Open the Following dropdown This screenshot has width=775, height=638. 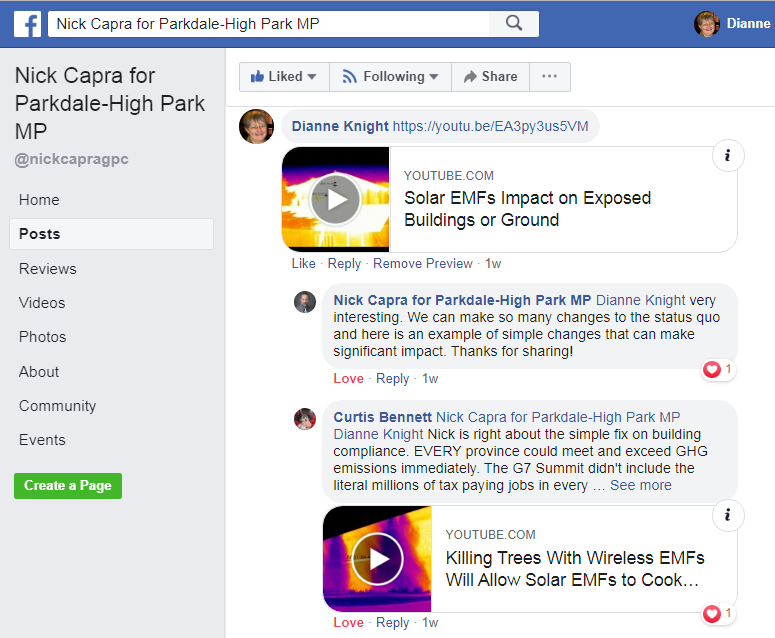(390, 77)
